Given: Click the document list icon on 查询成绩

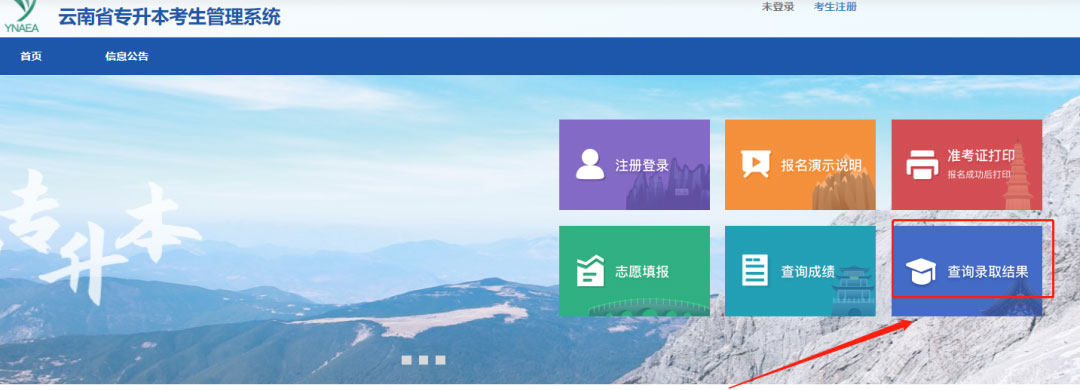Looking at the screenshot, I should point(755,270).
